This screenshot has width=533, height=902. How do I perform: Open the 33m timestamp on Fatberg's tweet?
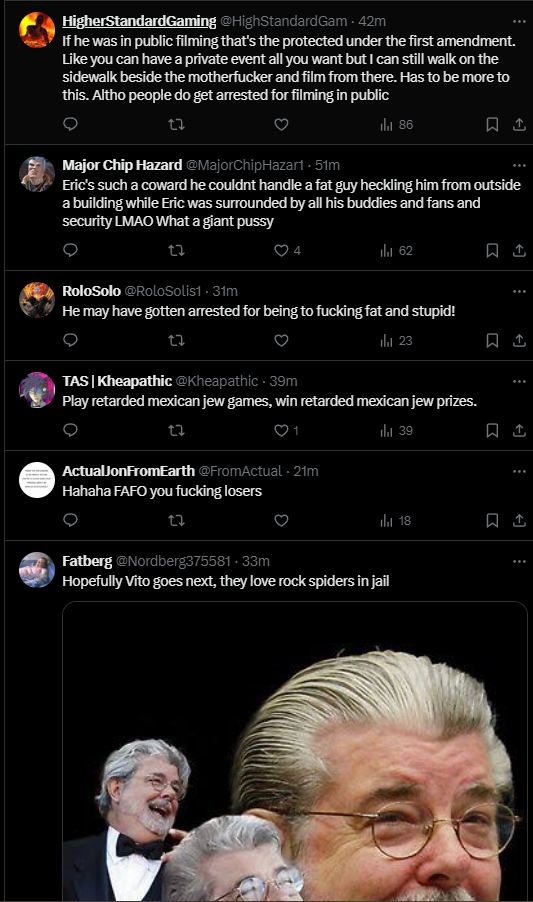coord(256,561)
